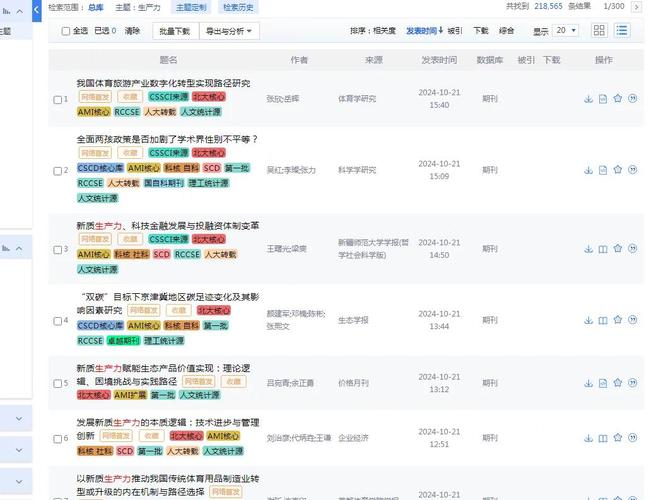
Task: Download the 赋能生态产品价值实现 article
Action: (x=588, y=383)
